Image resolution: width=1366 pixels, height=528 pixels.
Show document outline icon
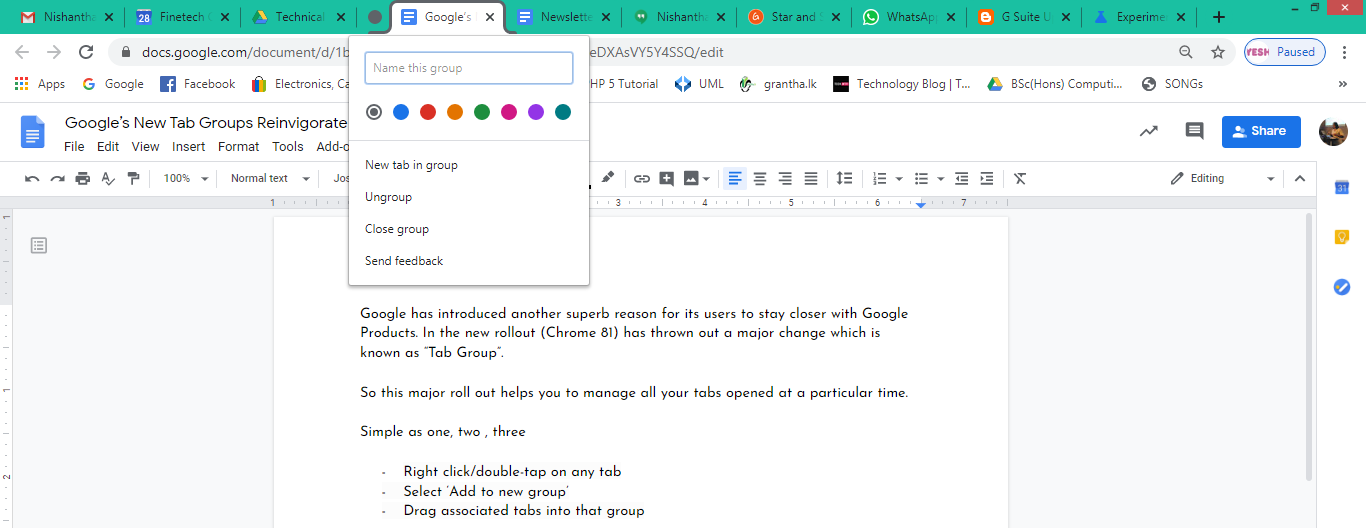point(39,245)
